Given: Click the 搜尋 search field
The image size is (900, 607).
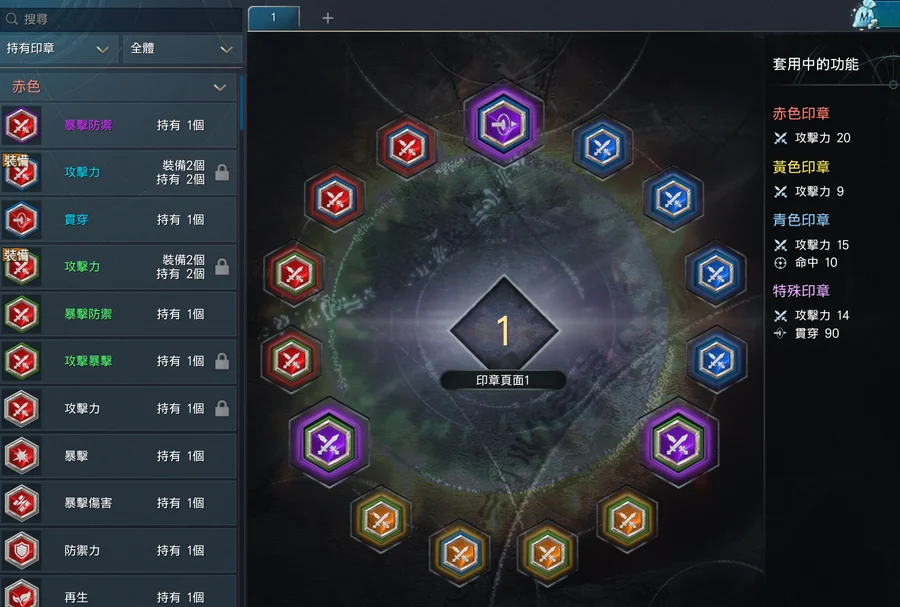Looking at the screenshot, I should coord(121,19).
